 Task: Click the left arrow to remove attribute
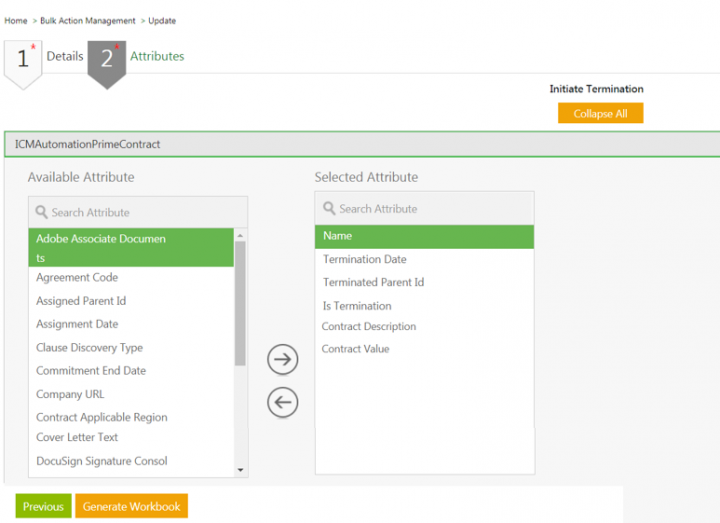[284, 402]
